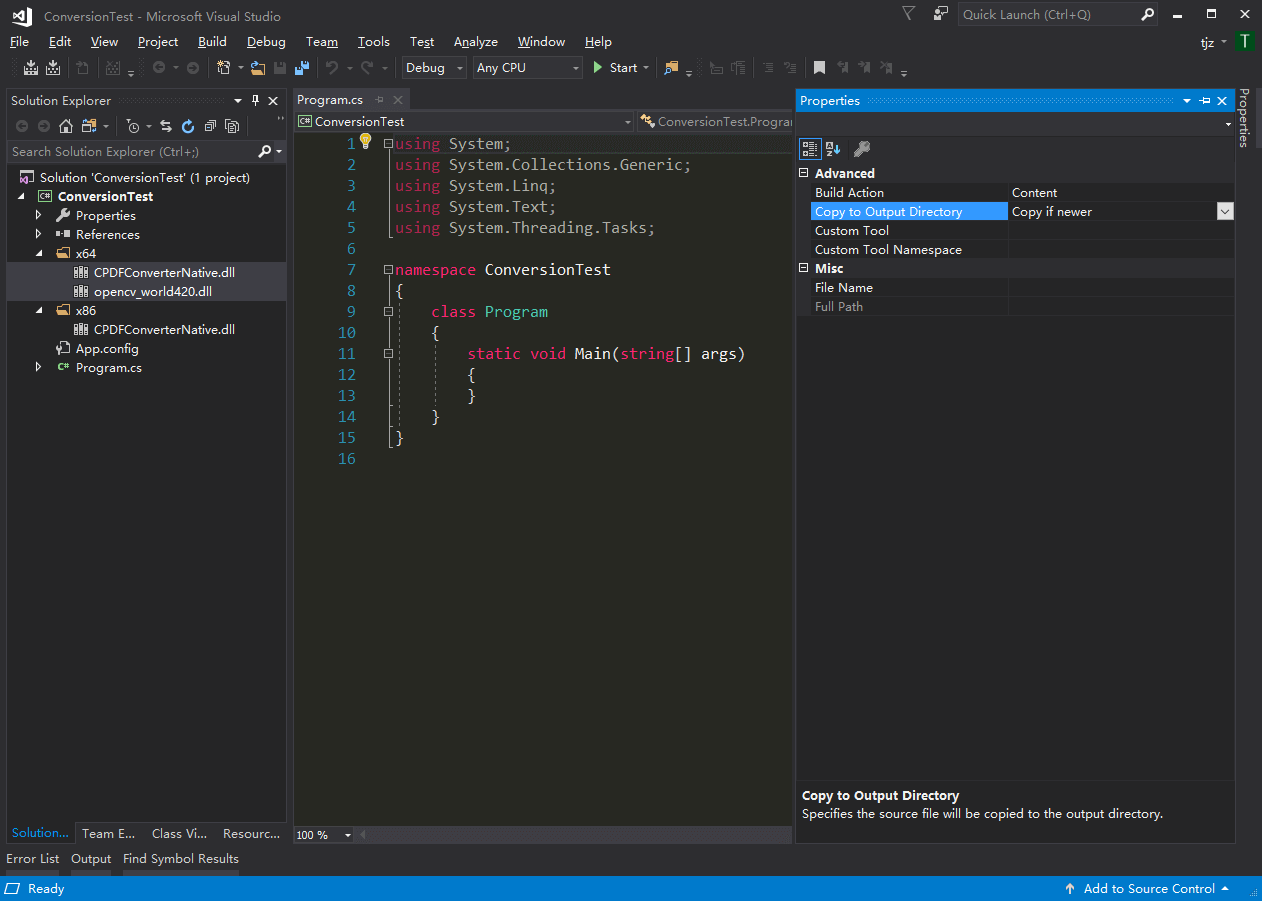
Task: Click the New Project toolbar icon
Action: coord(224,68)
